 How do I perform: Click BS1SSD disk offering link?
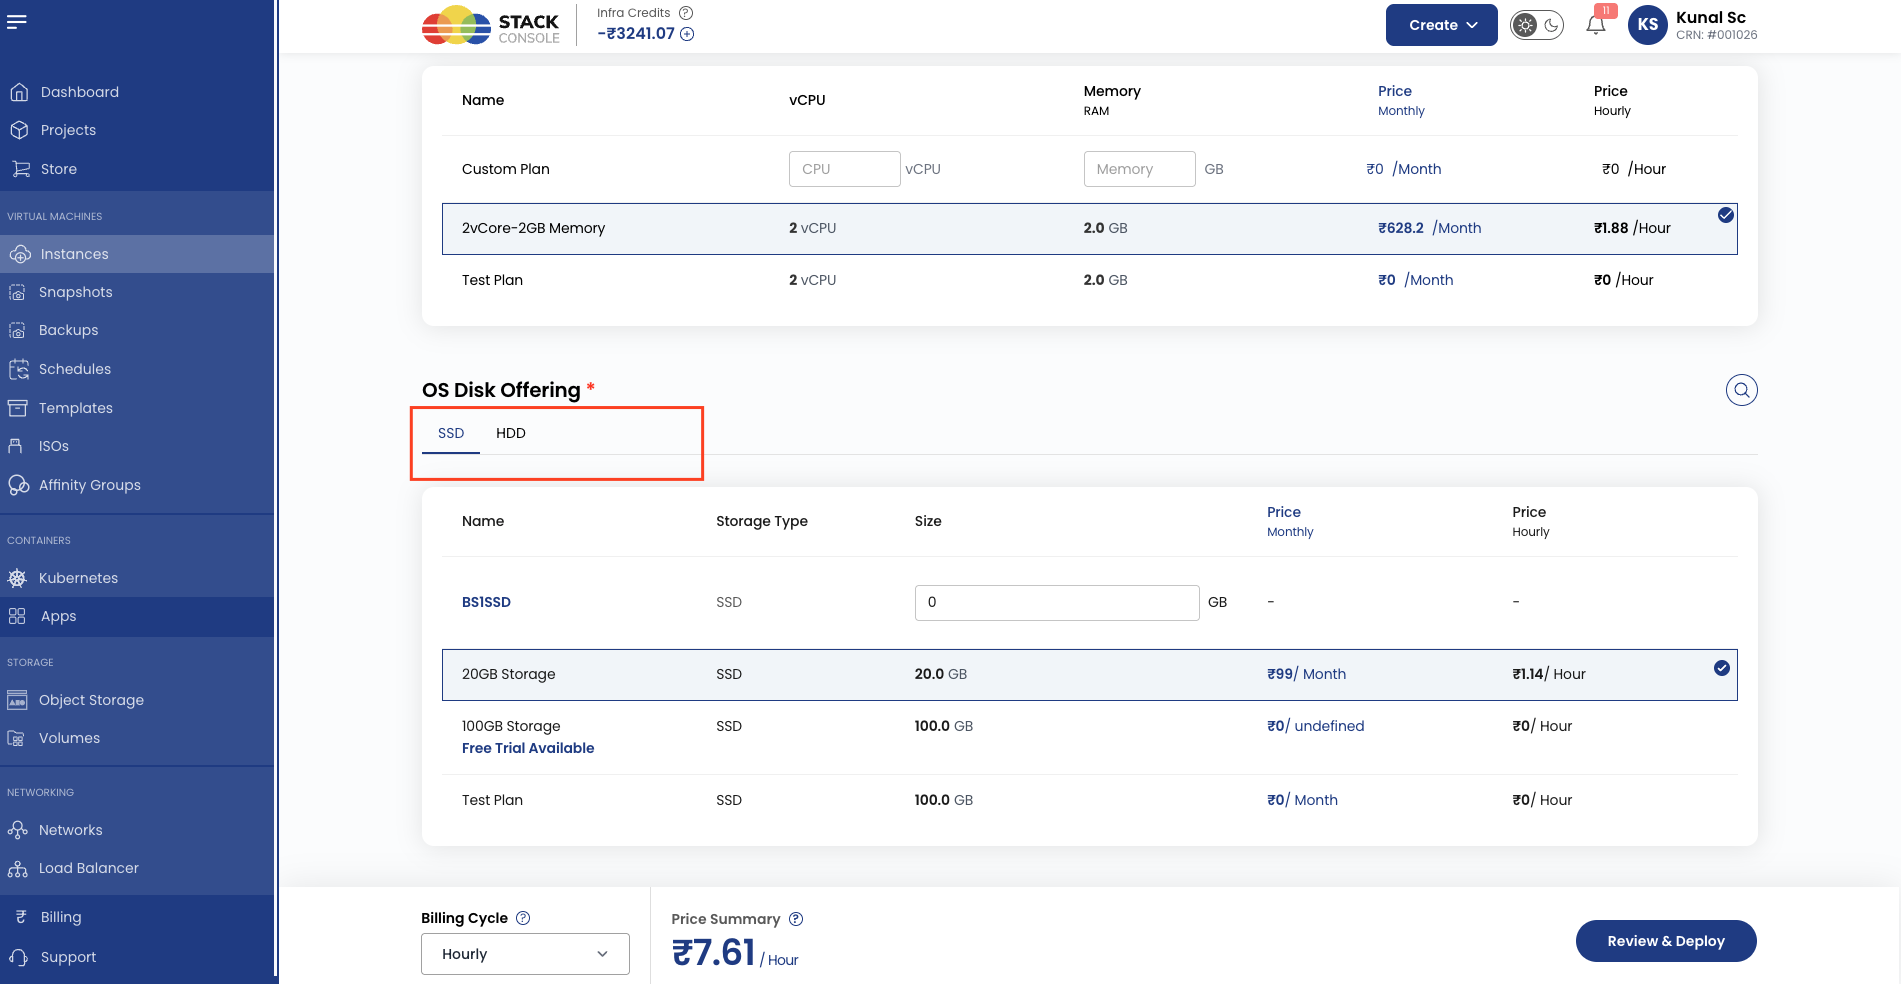coord(486,602)
